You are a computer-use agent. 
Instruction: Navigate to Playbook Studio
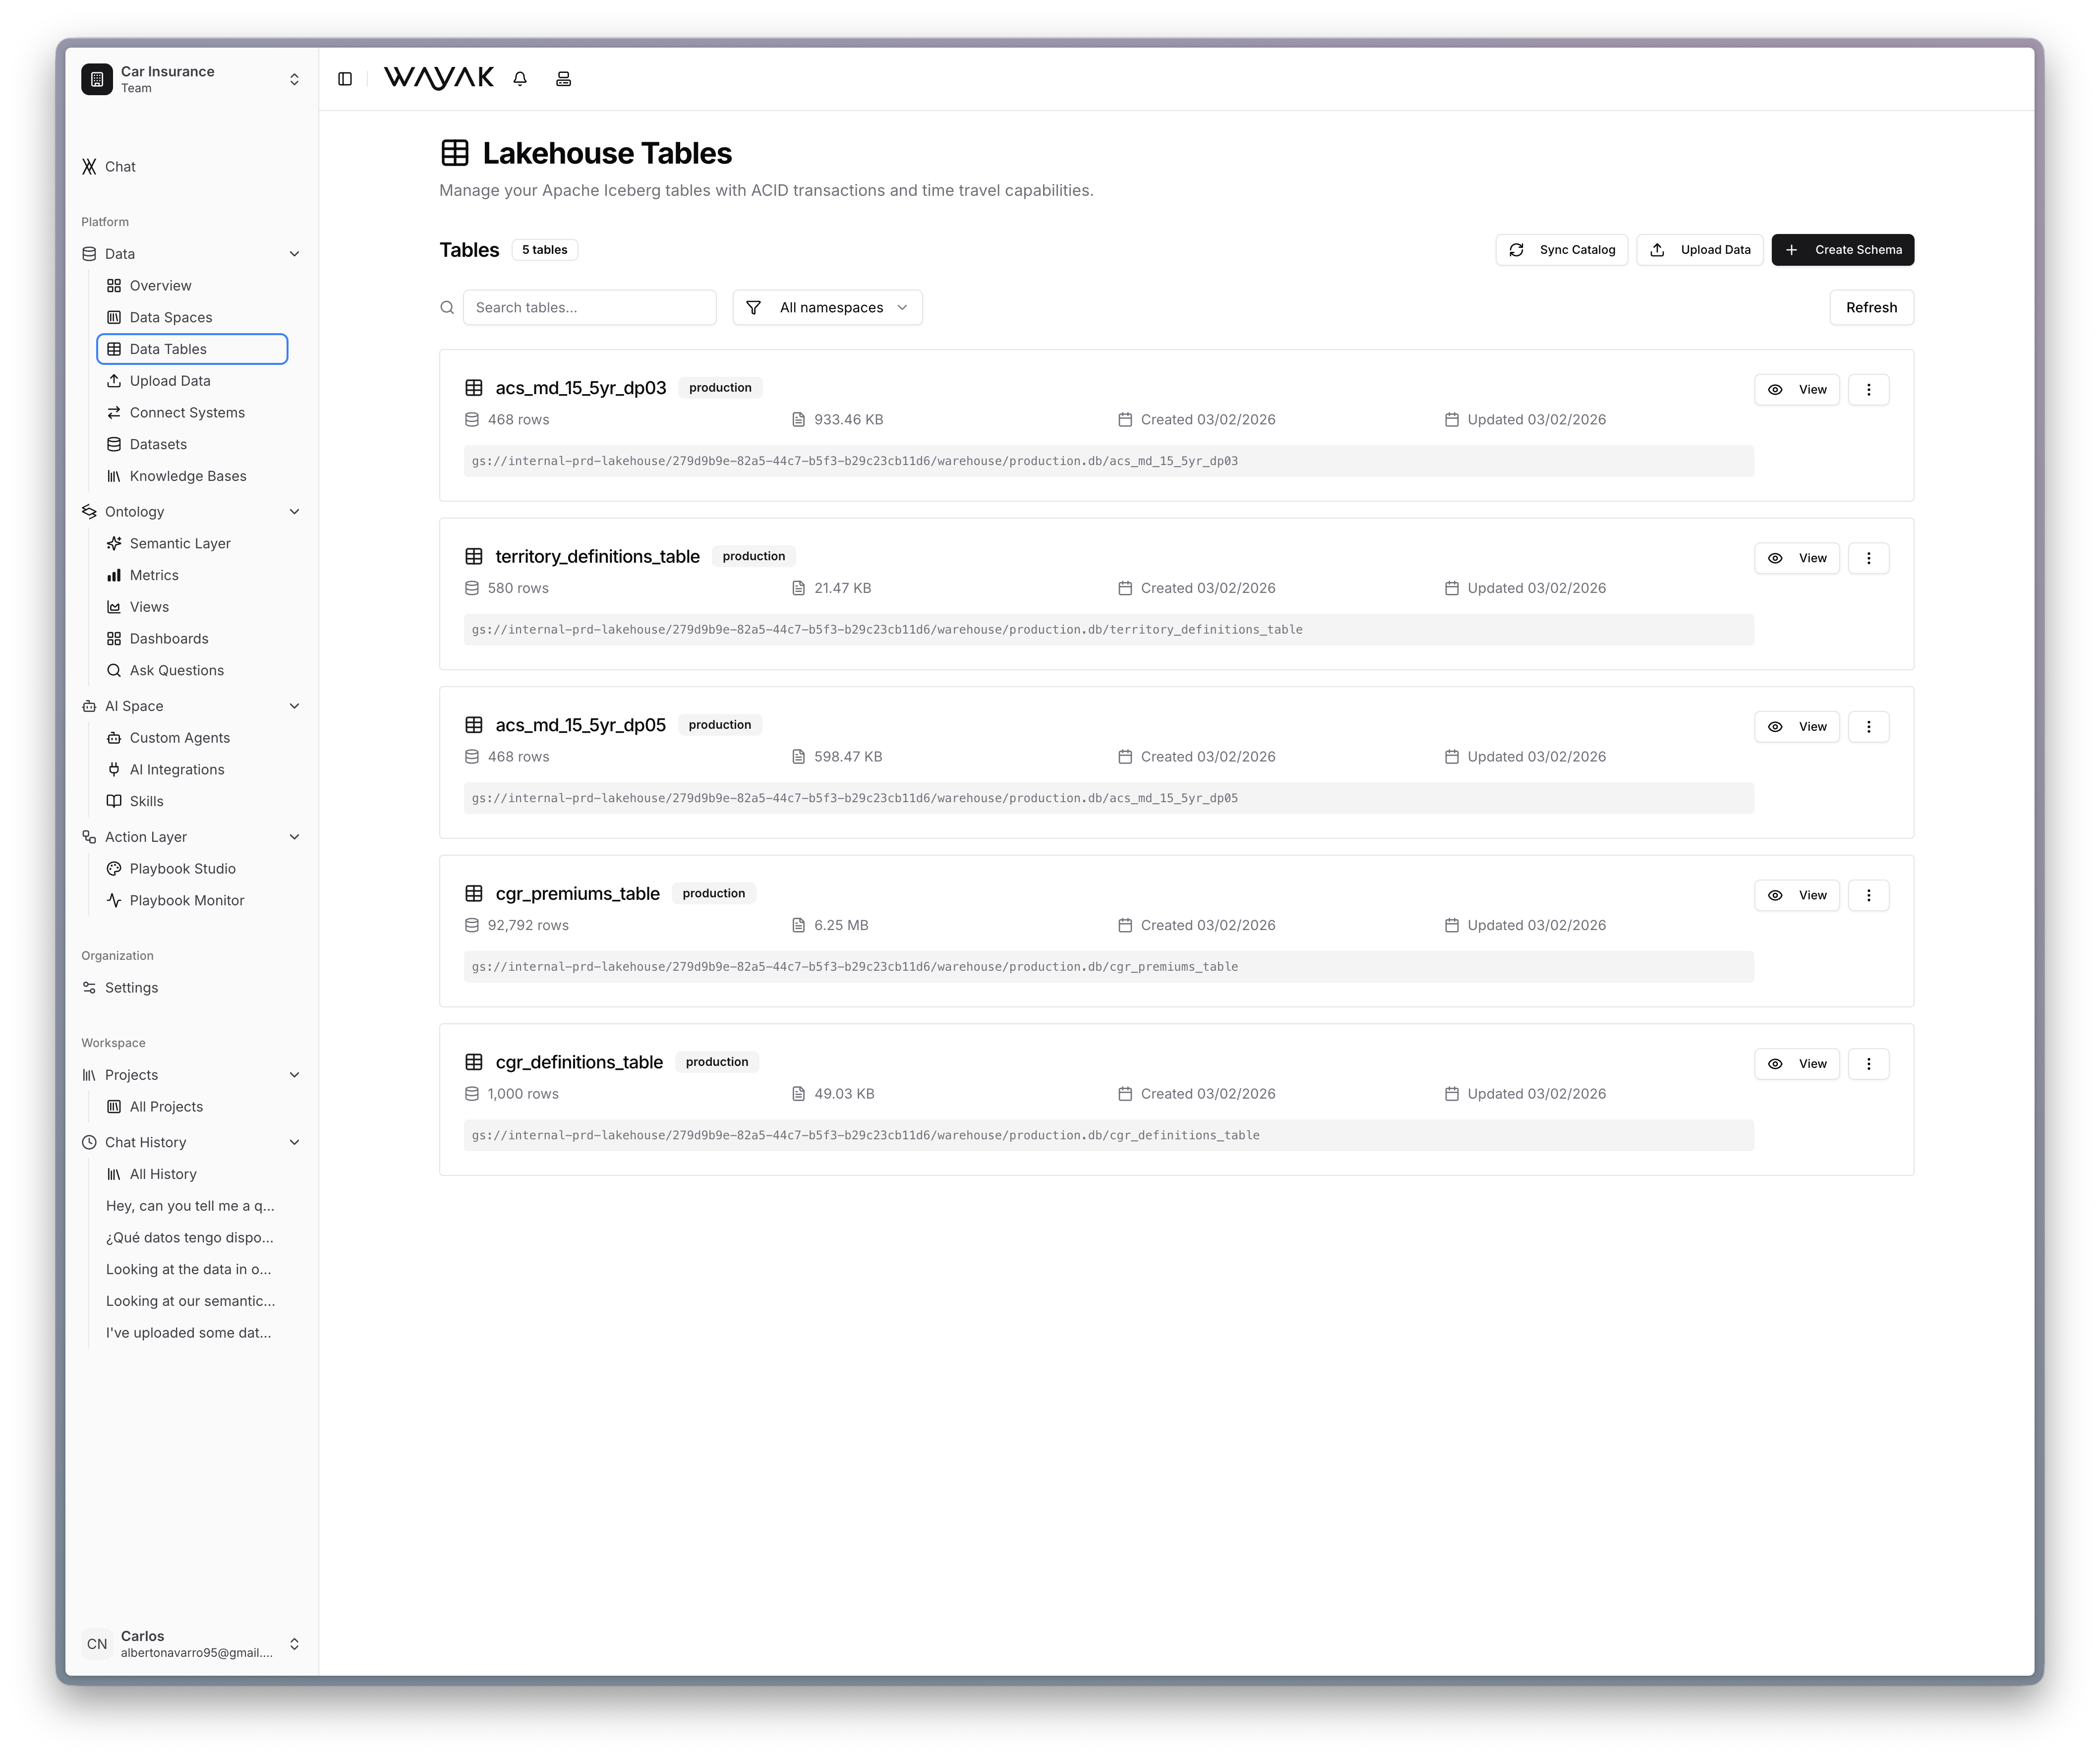point(192,869)
